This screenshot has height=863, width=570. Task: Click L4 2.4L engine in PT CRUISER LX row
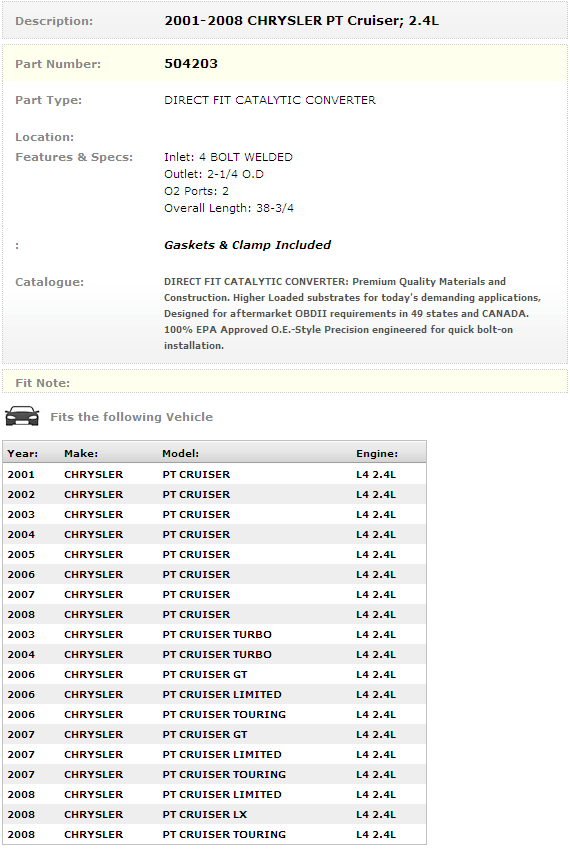(376, 815)
